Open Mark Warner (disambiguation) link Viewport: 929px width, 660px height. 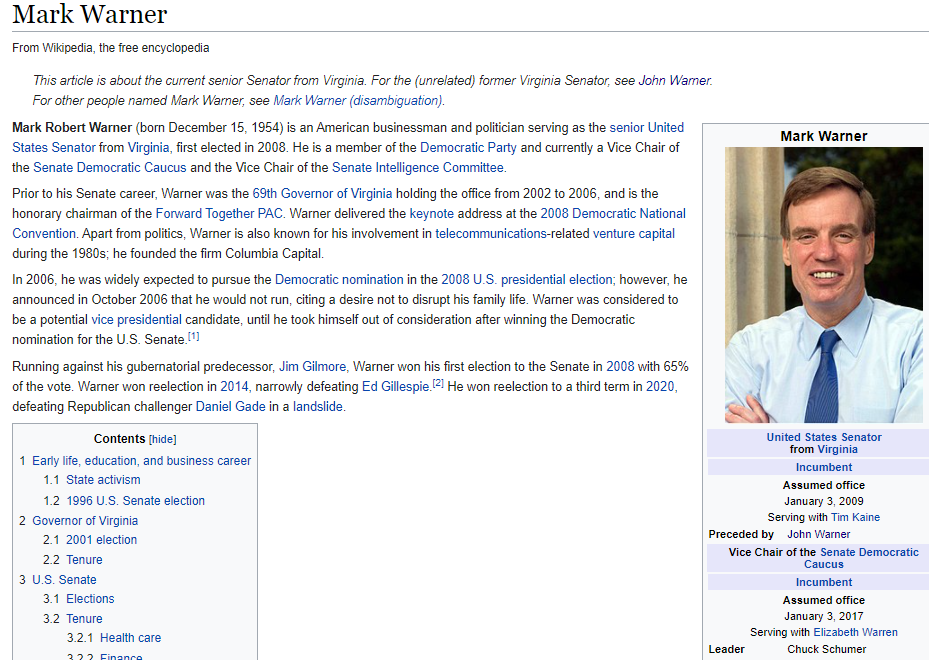pyautogui.click(x=357, y=101)
